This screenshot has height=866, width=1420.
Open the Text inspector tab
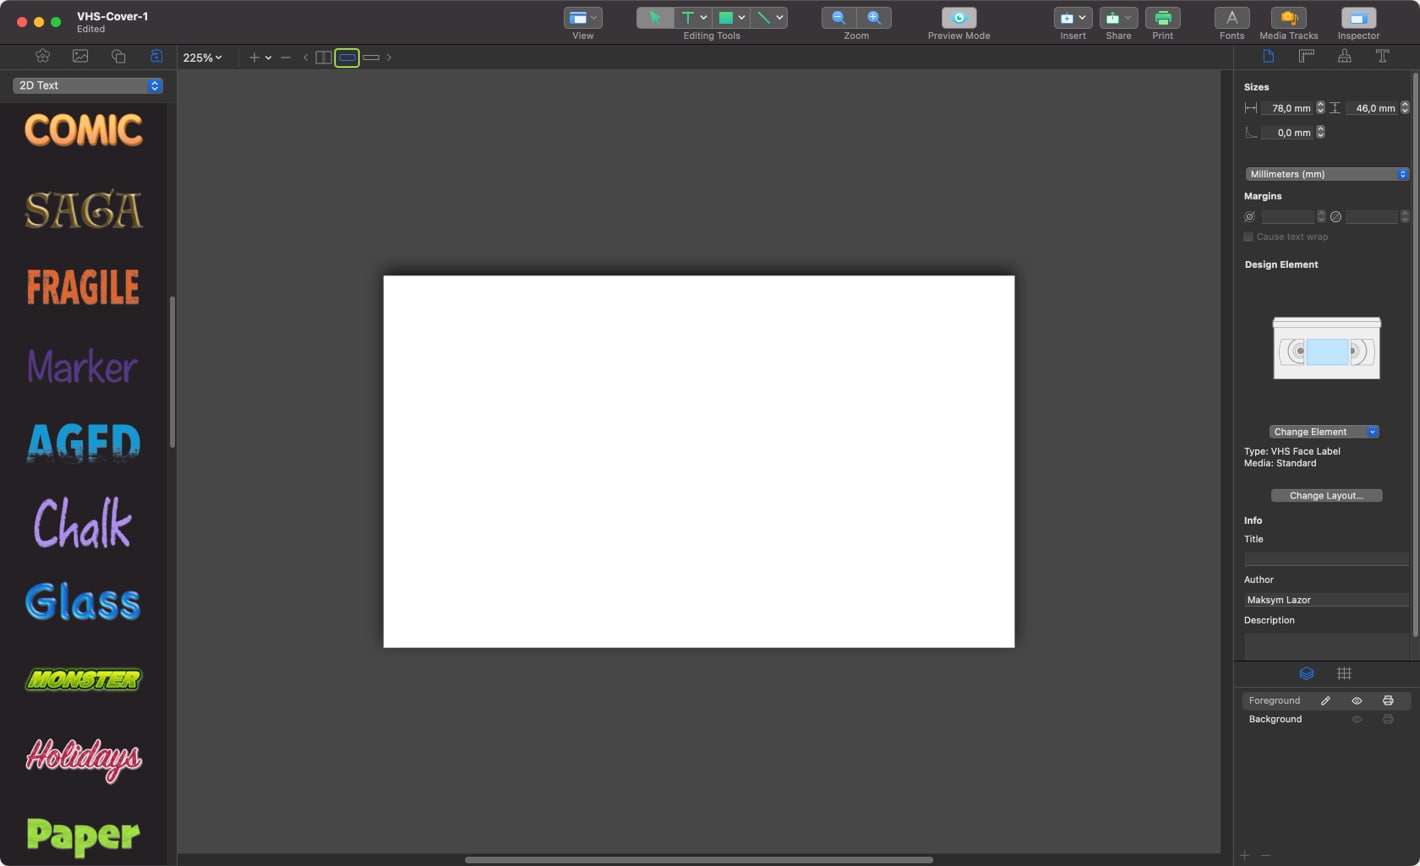[x=1383, y=56]
